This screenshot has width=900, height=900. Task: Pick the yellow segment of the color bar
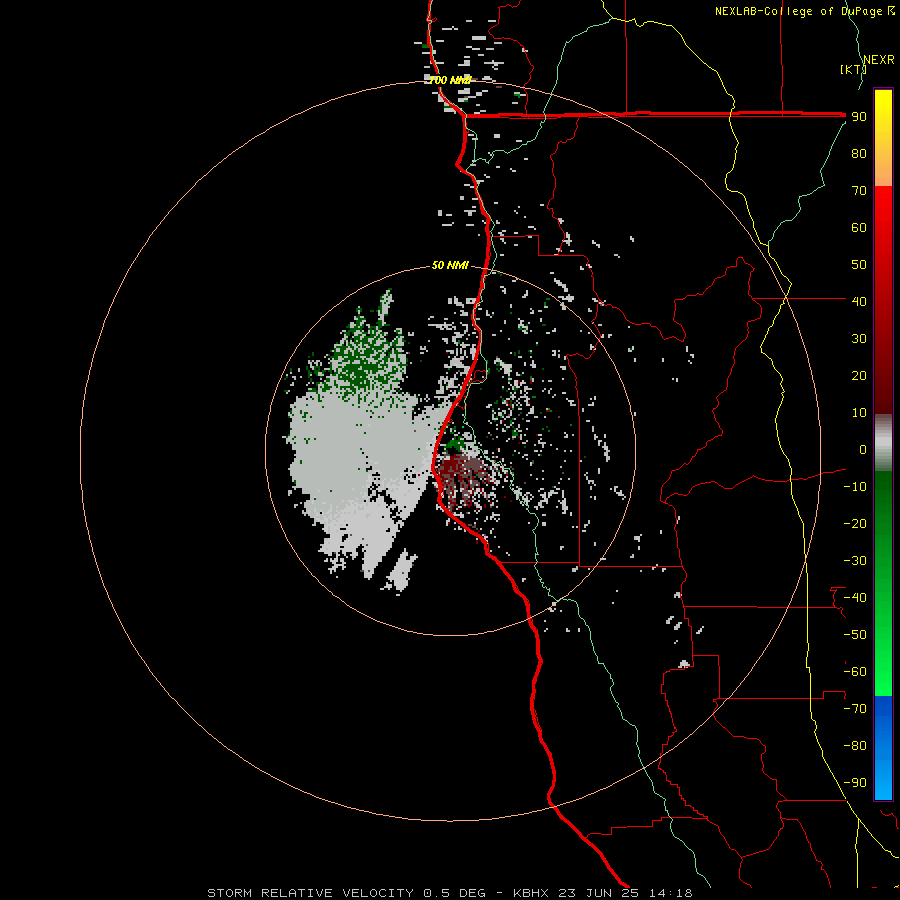(883, 138)
